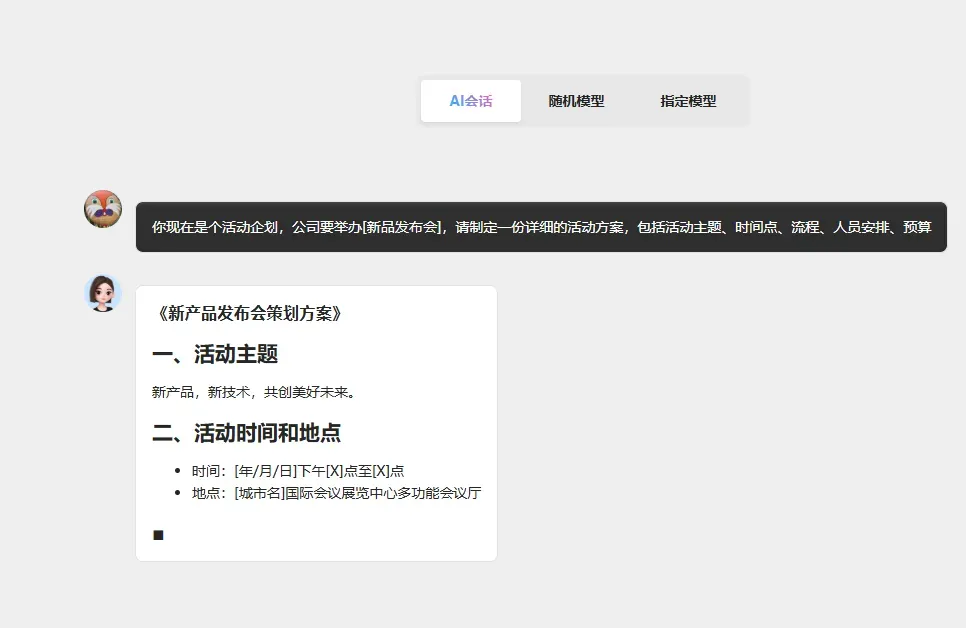The width and height of the screenshot is (966, 628).
Task: Click the dark user prompt message bubble
Action: coord(541,227)
